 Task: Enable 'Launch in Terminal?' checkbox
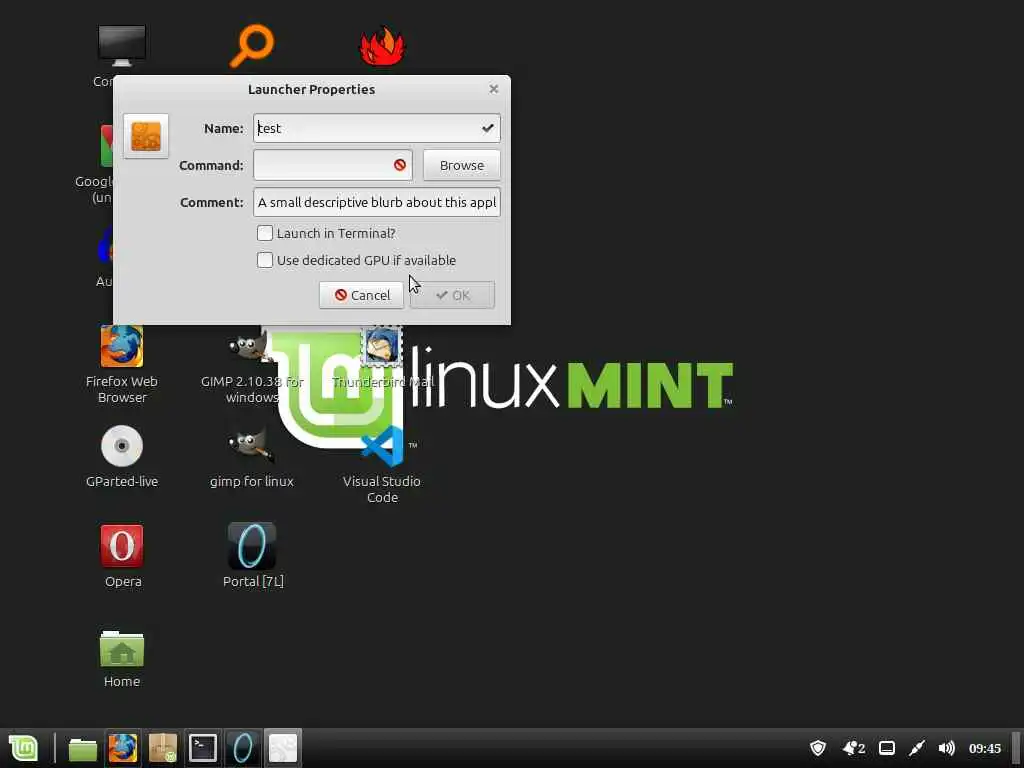[264, 233]
